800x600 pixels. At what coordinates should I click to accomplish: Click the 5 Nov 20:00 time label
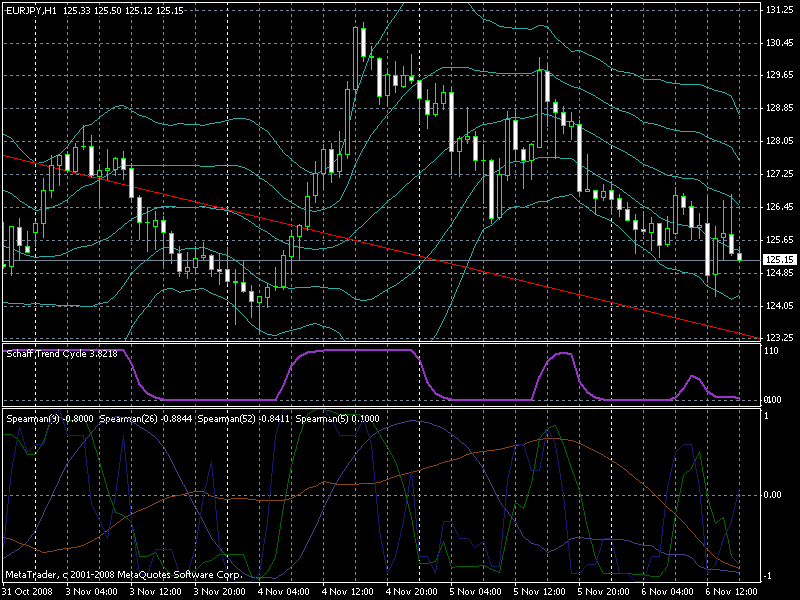(604, 592)
